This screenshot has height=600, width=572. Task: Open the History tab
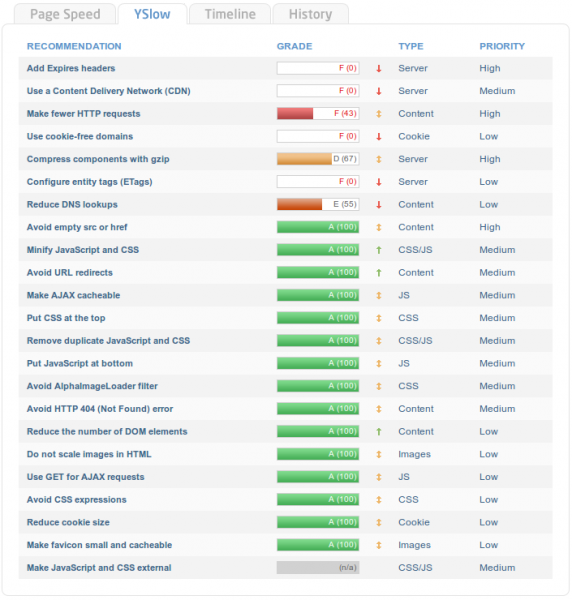[x=310, y=14]
